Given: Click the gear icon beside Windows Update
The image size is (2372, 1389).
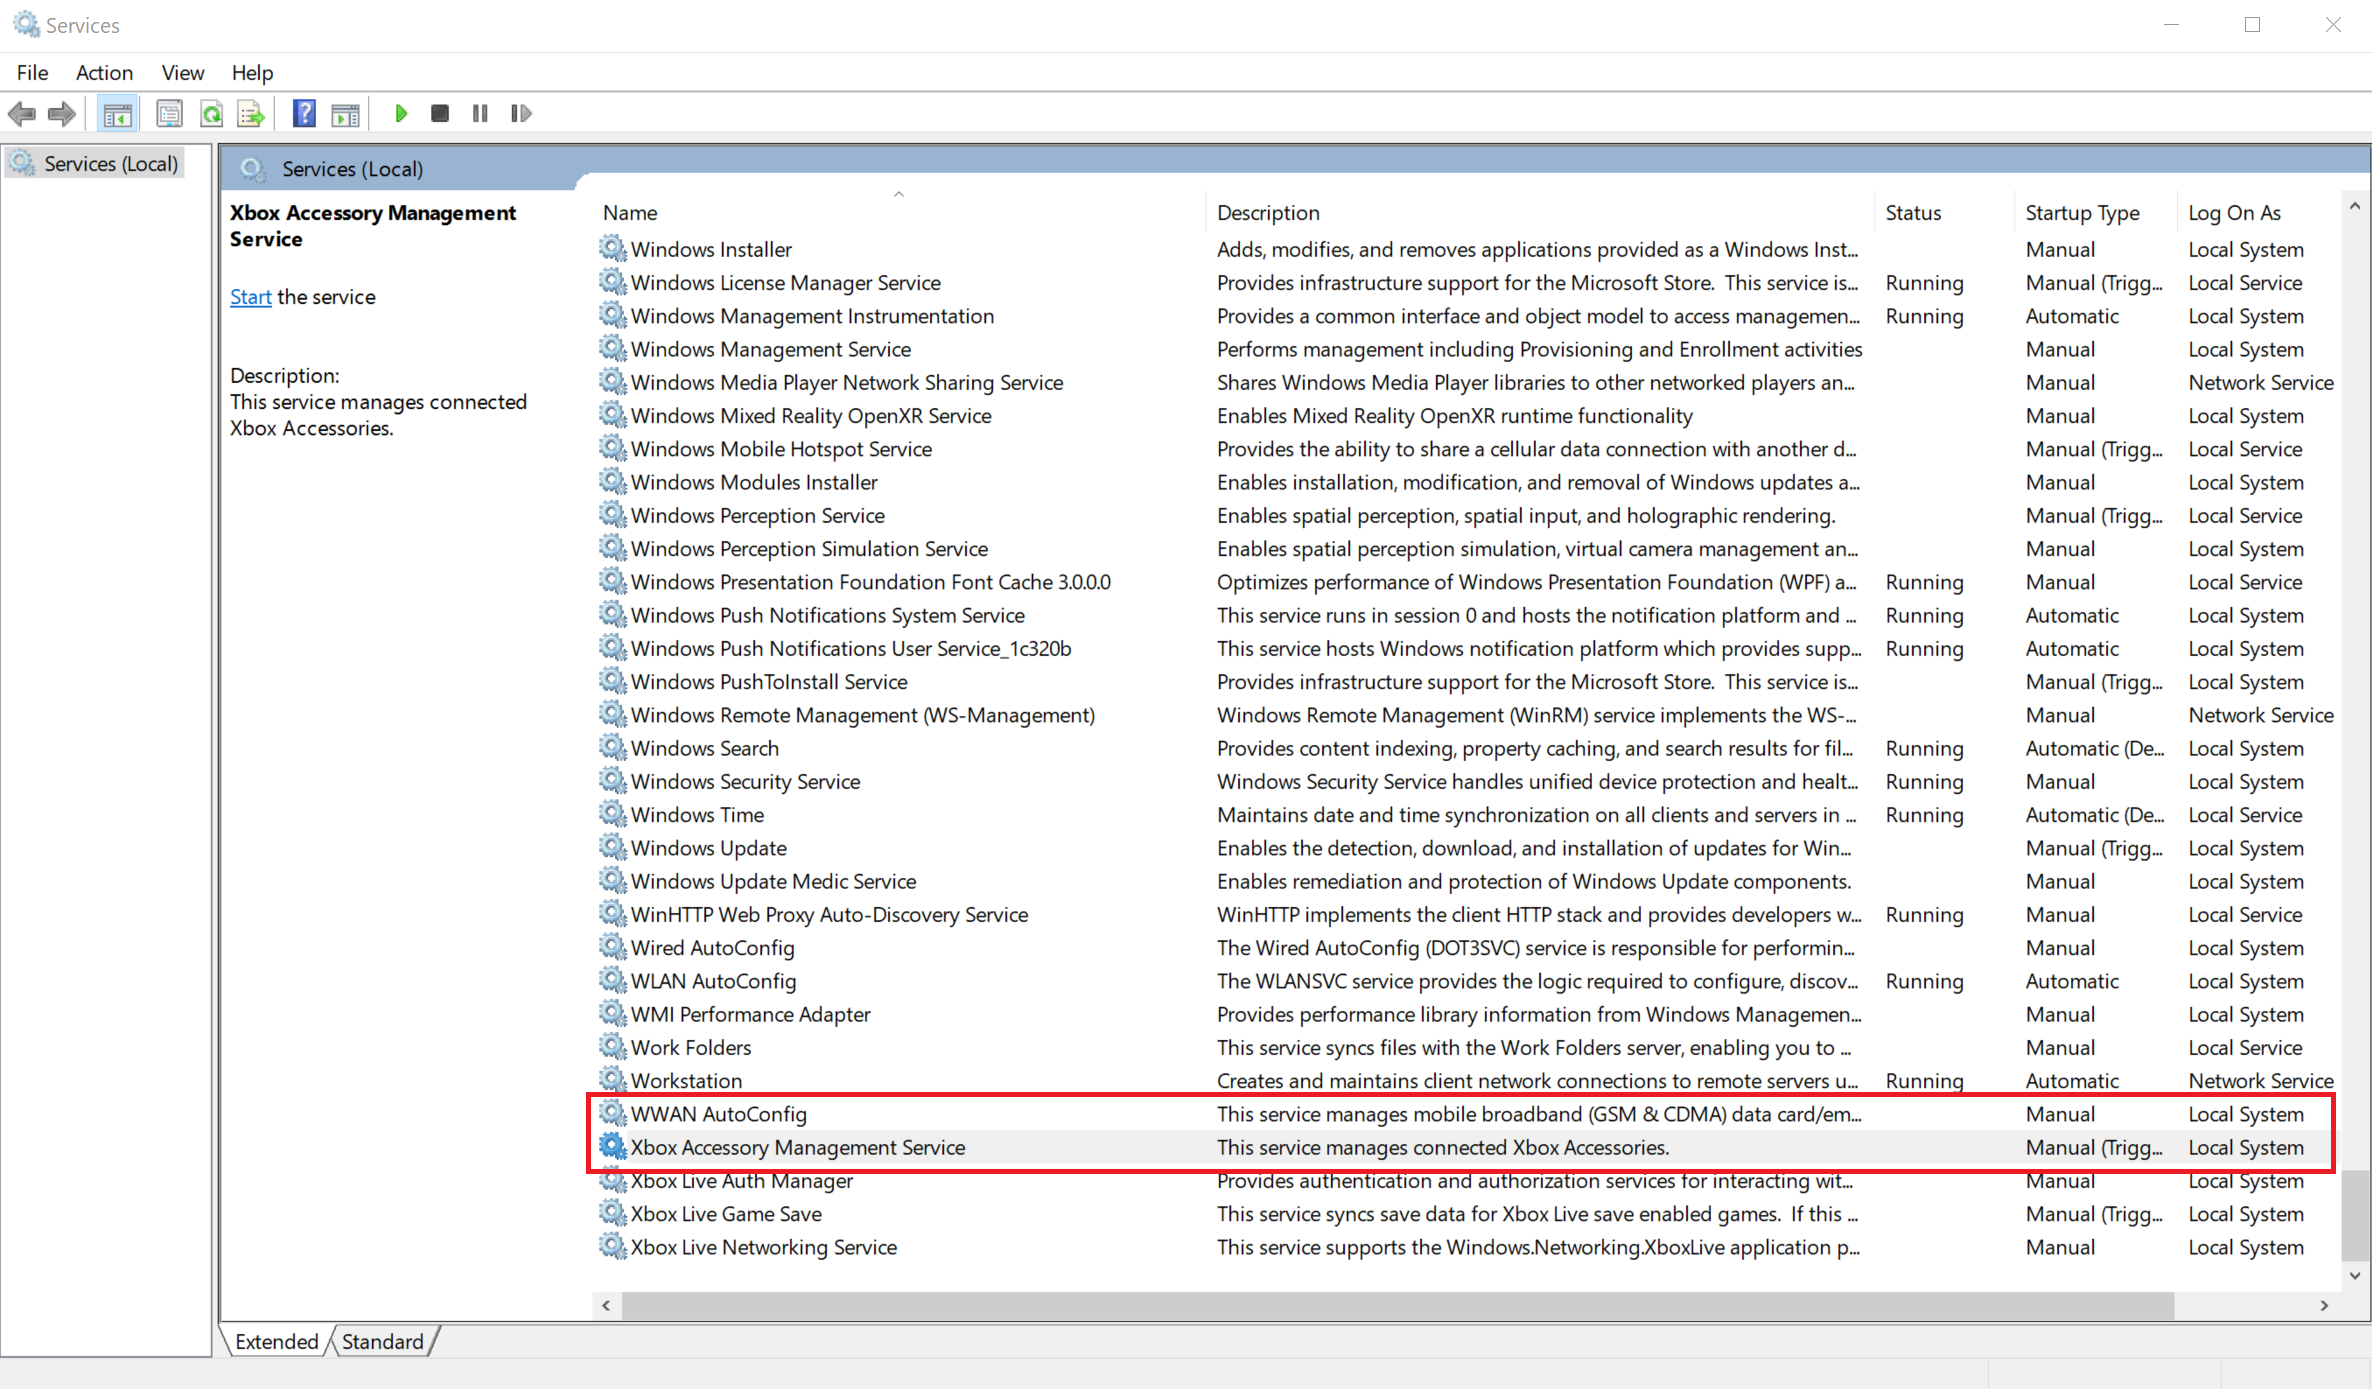Looking at the screenshot, I should point(612,847).
